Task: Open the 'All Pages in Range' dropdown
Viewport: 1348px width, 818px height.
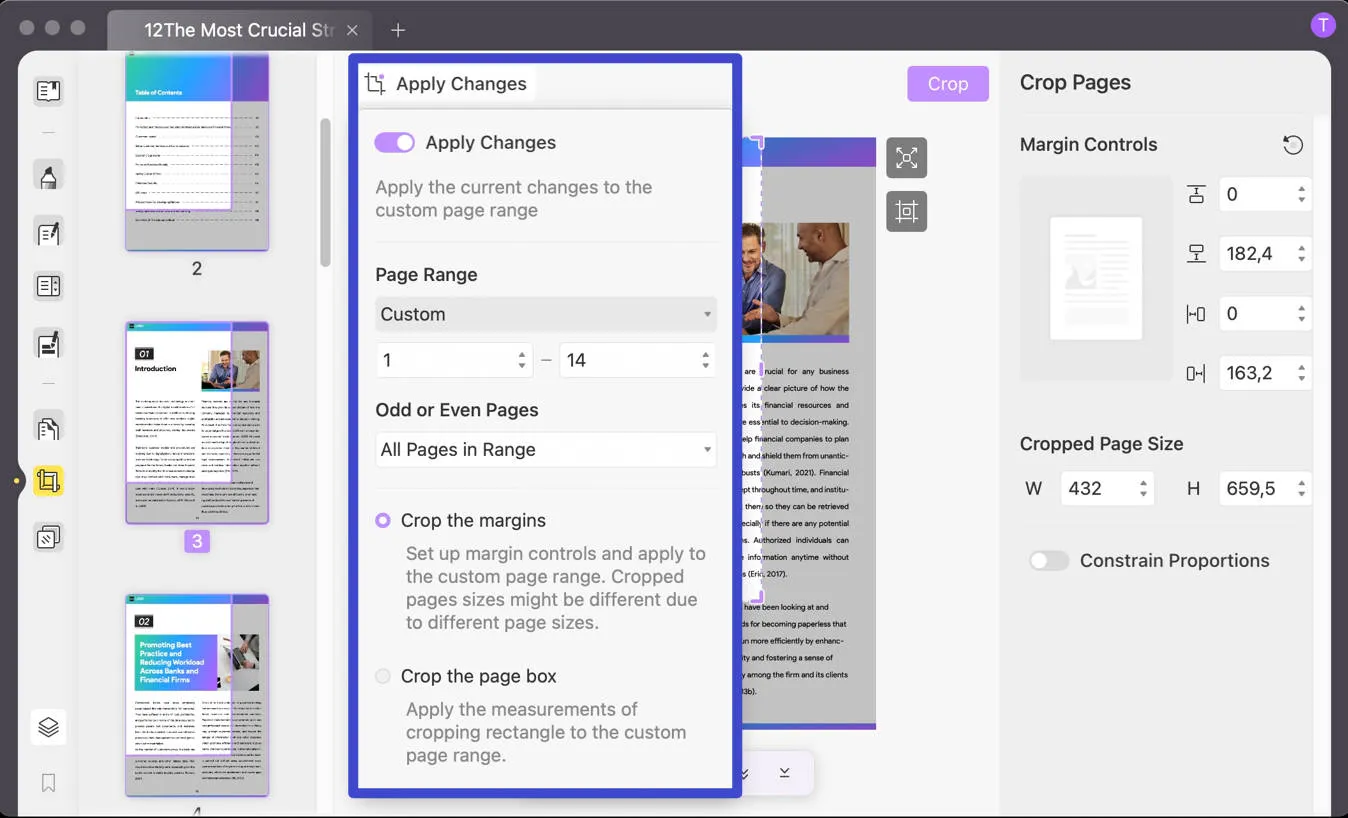Action: [546, 450]
